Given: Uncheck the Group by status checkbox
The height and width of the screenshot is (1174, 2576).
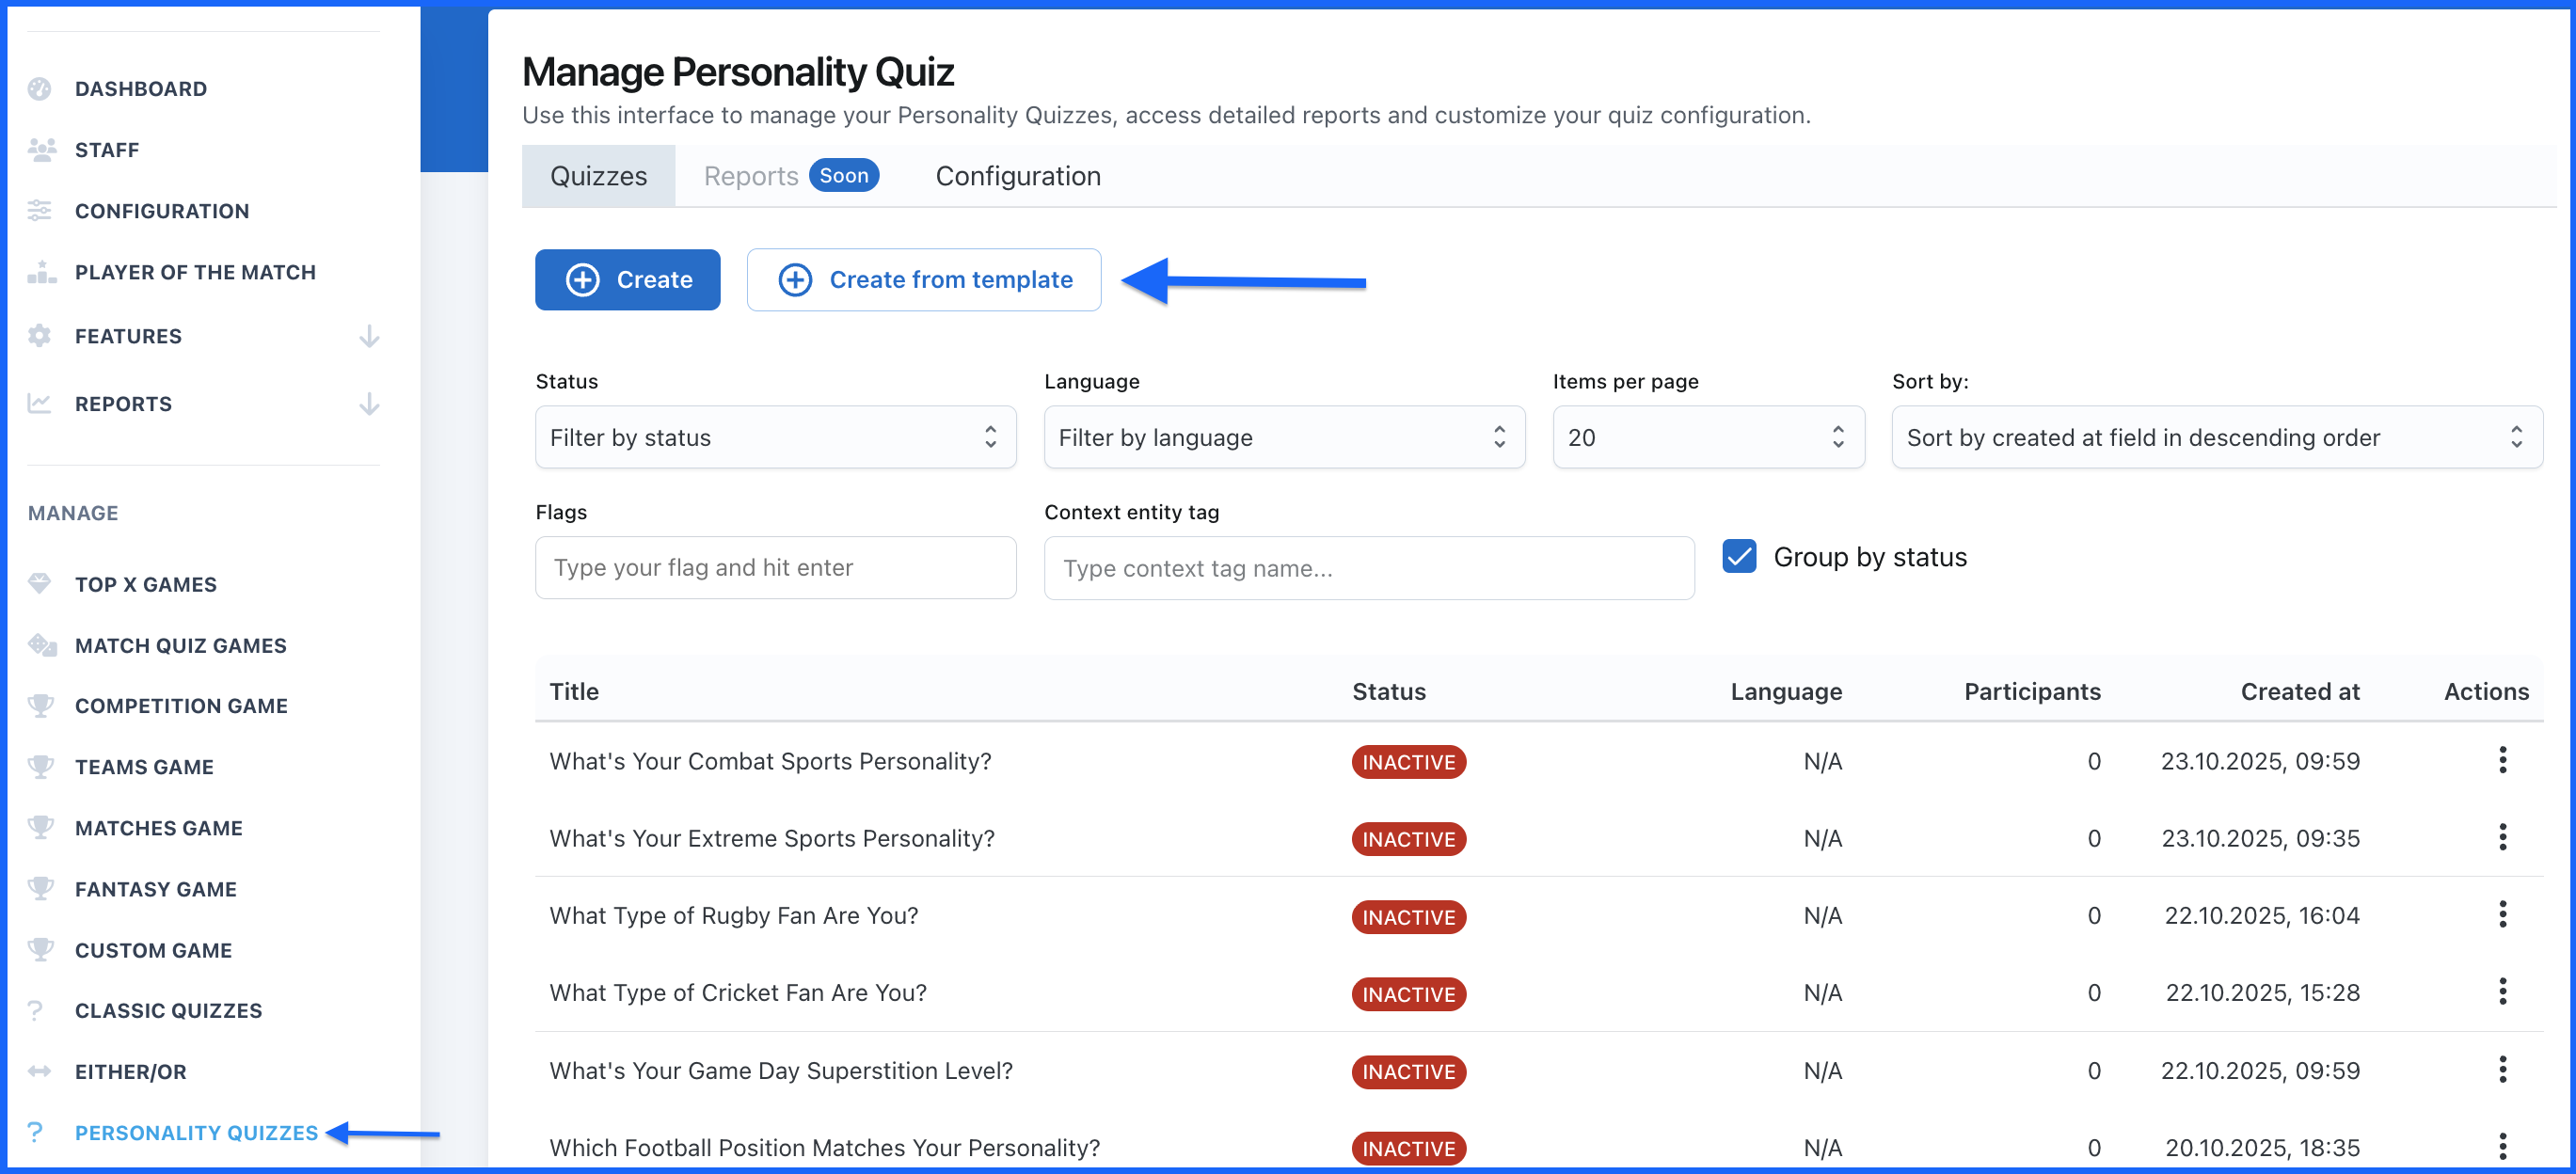Looking at the screenshot, I should (x=1739, y=557).
